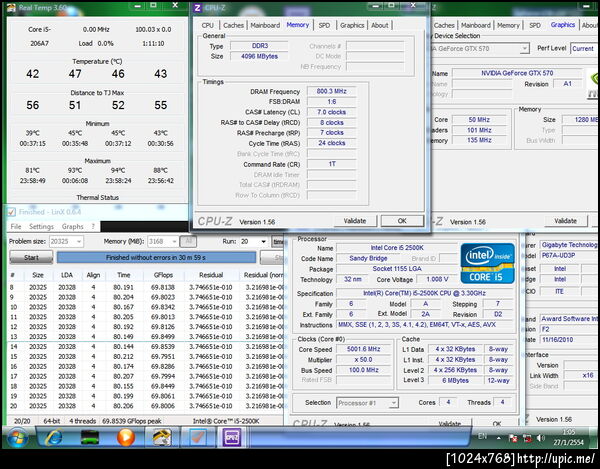Click the Multiplier x 50.0 value
The image size is (600, 469).
click(x=363, y=360)
